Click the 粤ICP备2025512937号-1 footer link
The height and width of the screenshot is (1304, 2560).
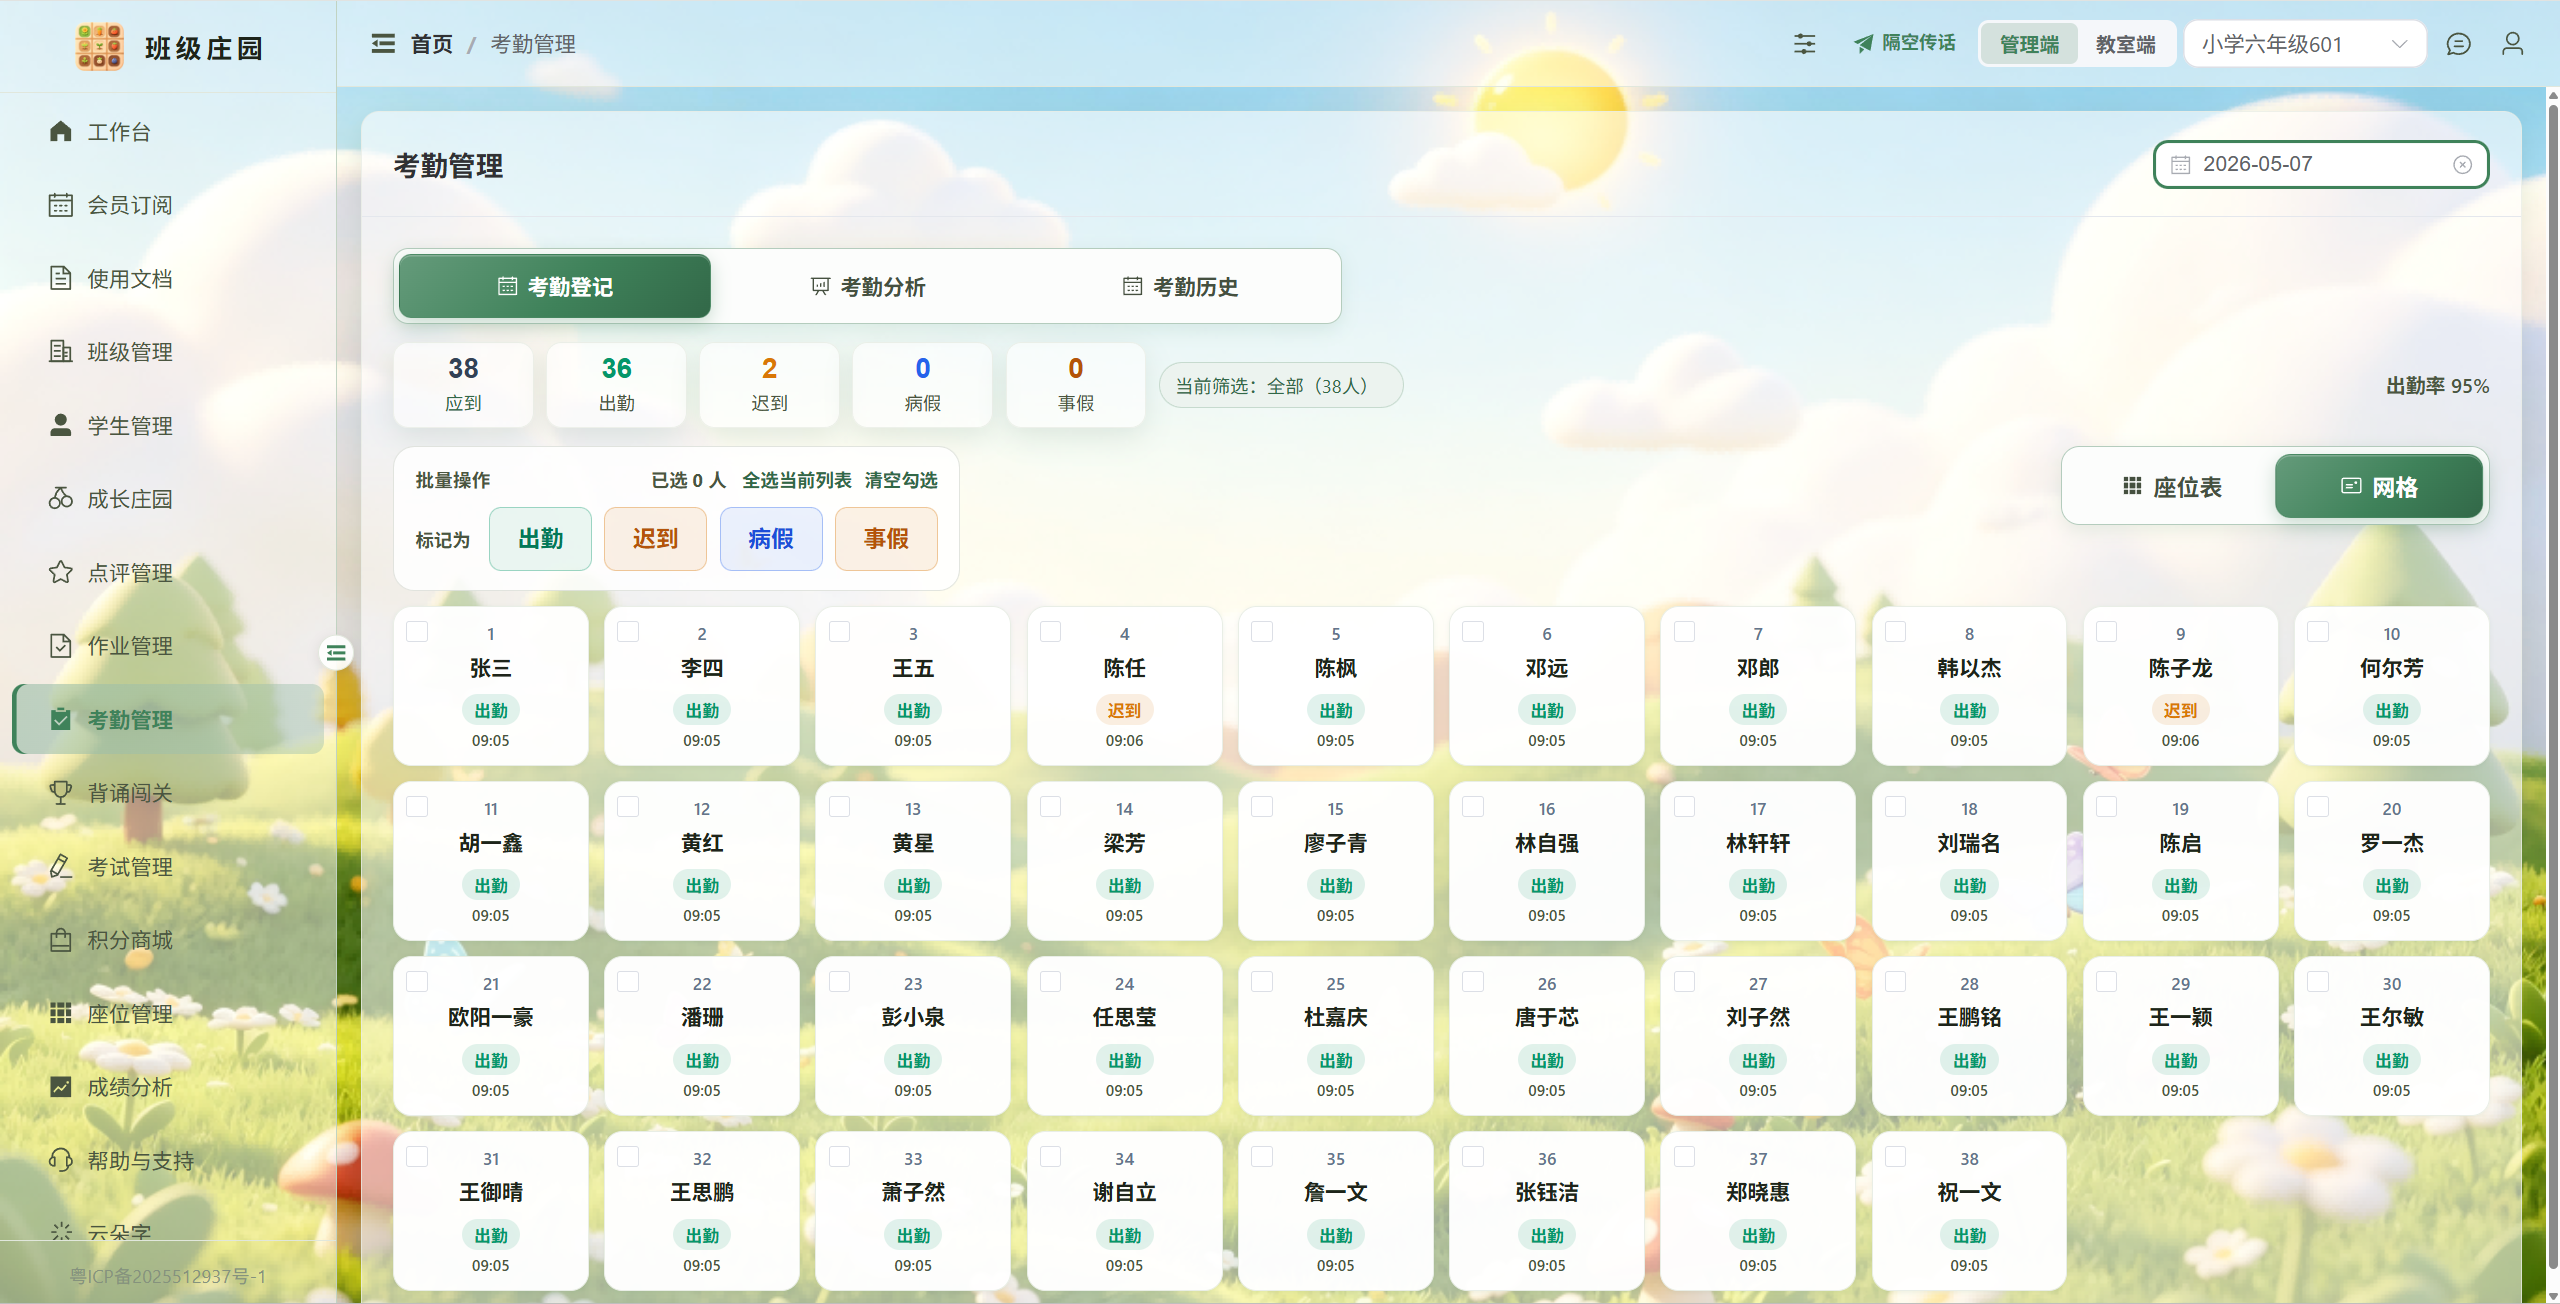[x=168, y=1276]
